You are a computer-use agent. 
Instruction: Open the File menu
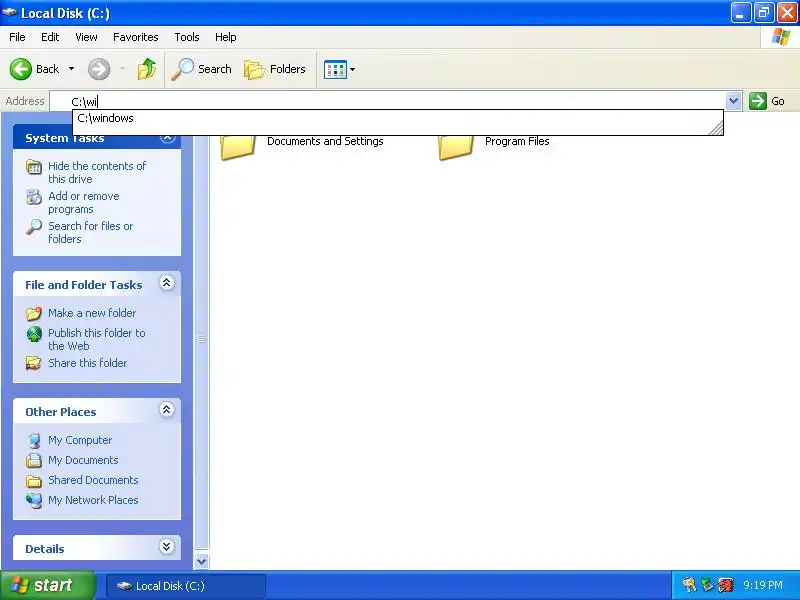coord(17,37)
